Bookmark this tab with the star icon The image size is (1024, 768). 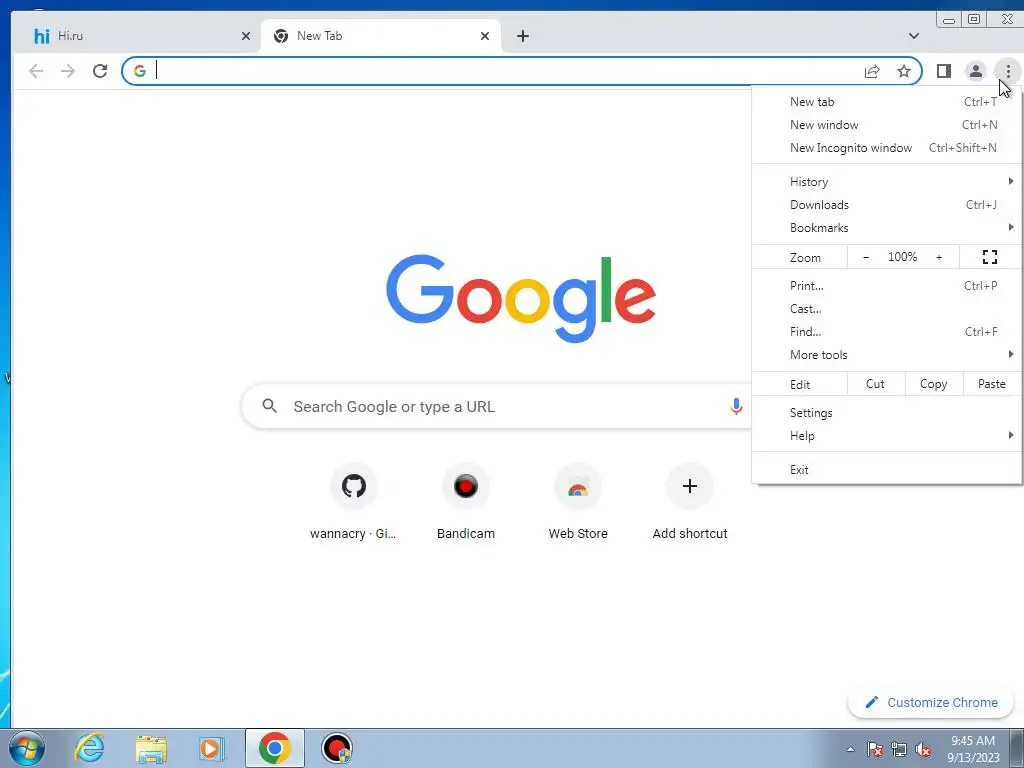pos(904,71)
